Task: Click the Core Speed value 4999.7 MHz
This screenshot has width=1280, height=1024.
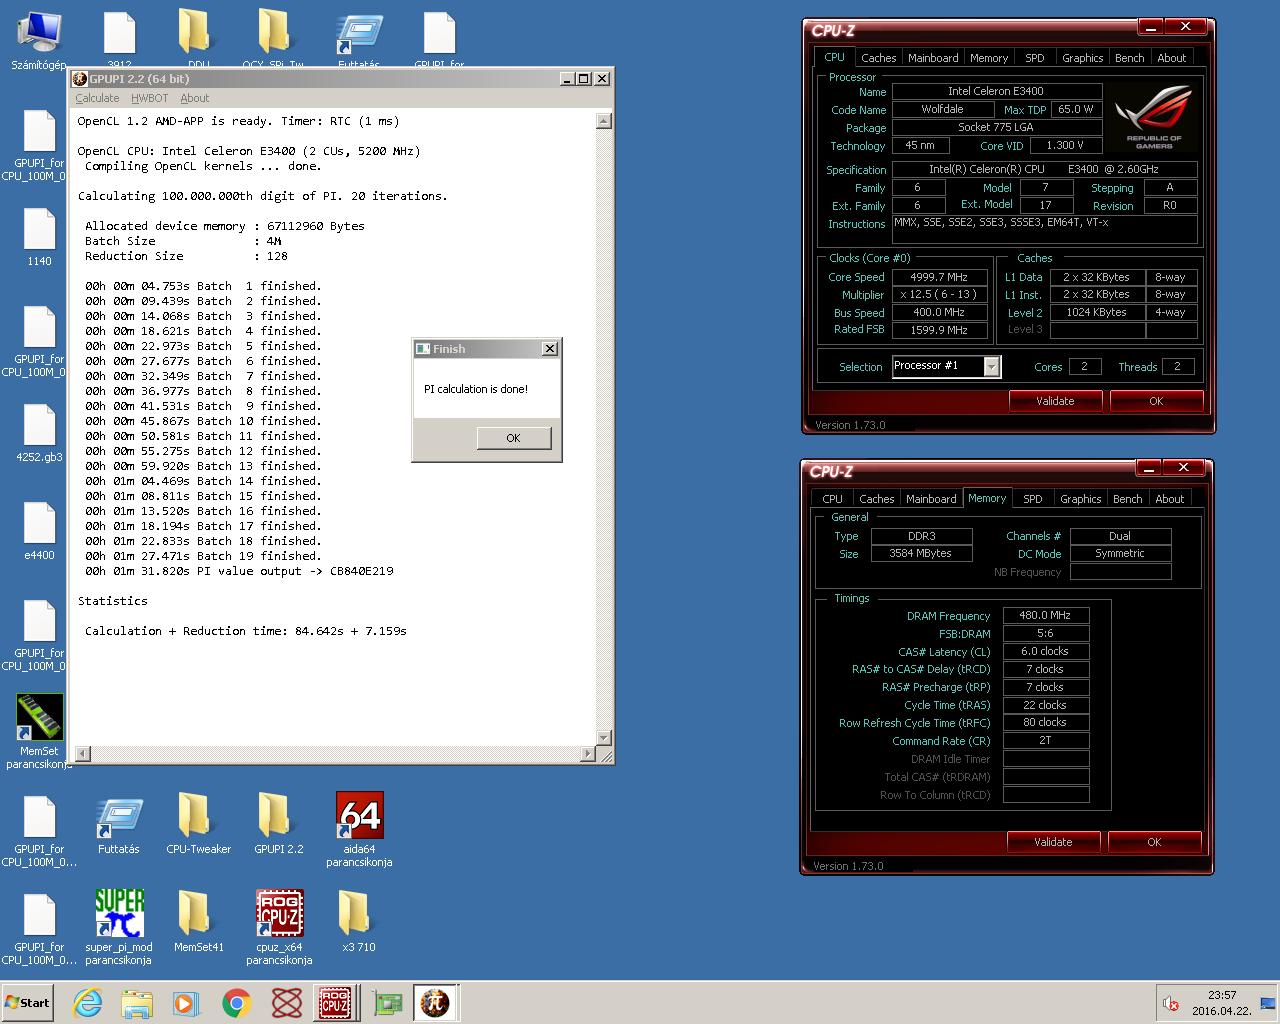Action: pos(939,277)
